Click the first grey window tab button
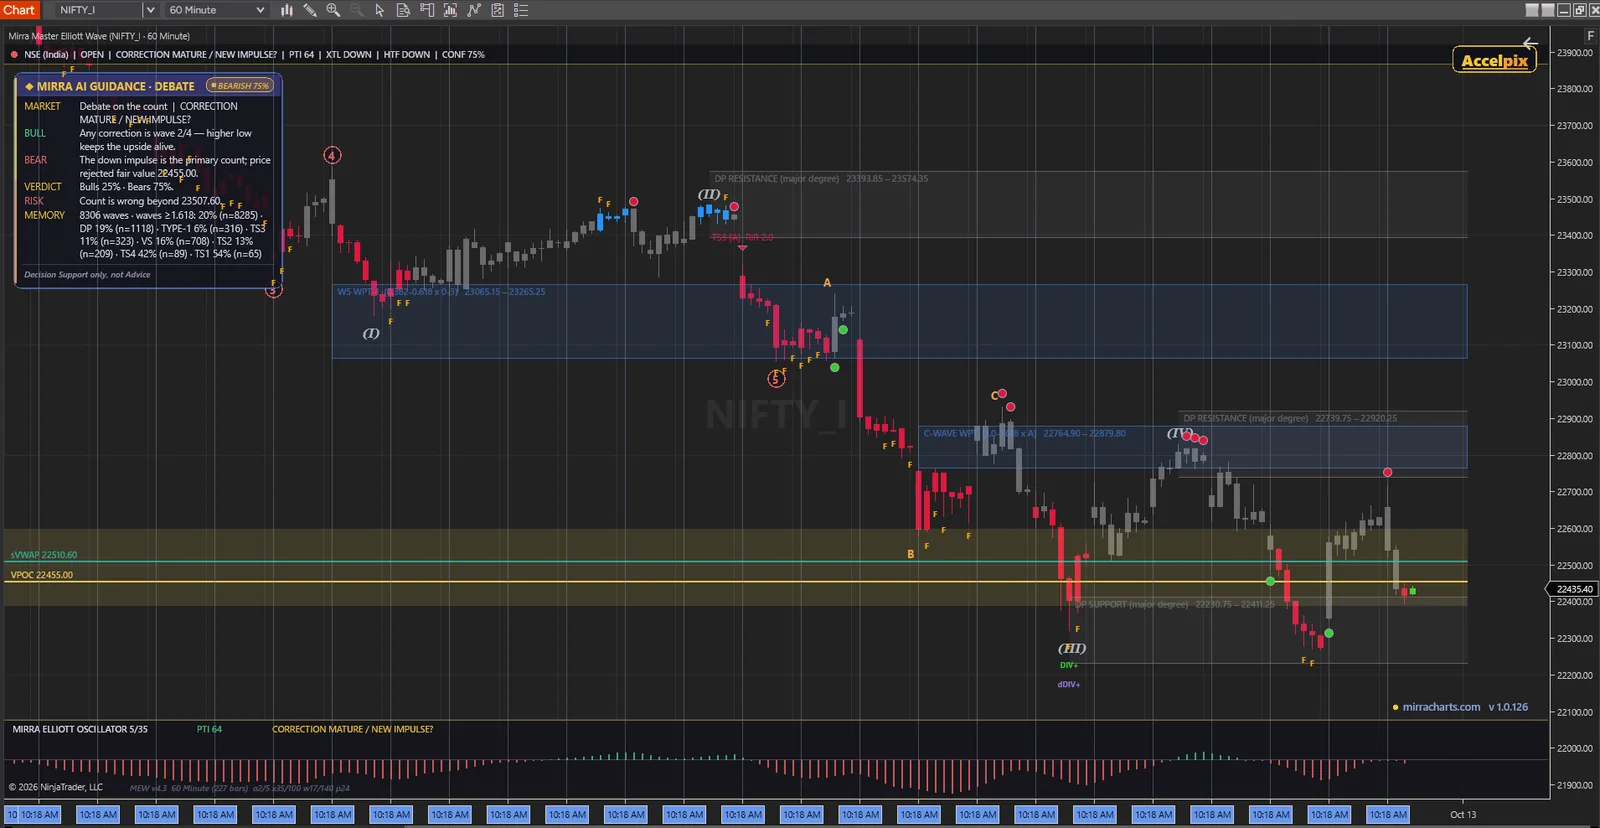 coord(1532,10)
